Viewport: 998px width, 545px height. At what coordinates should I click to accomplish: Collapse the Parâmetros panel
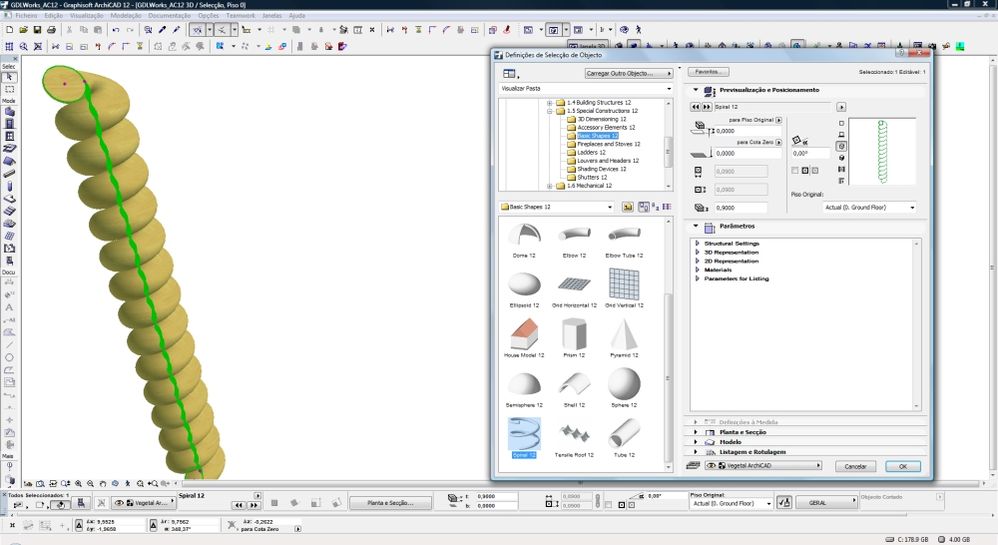point(696,226)
